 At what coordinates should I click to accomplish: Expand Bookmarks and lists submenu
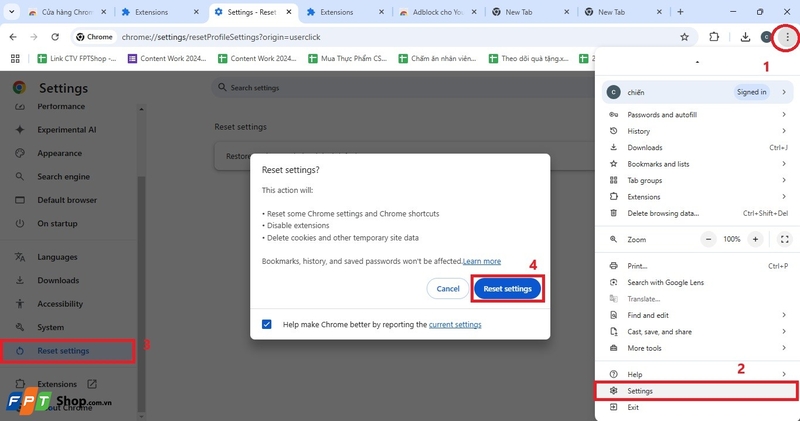[697, 164]
